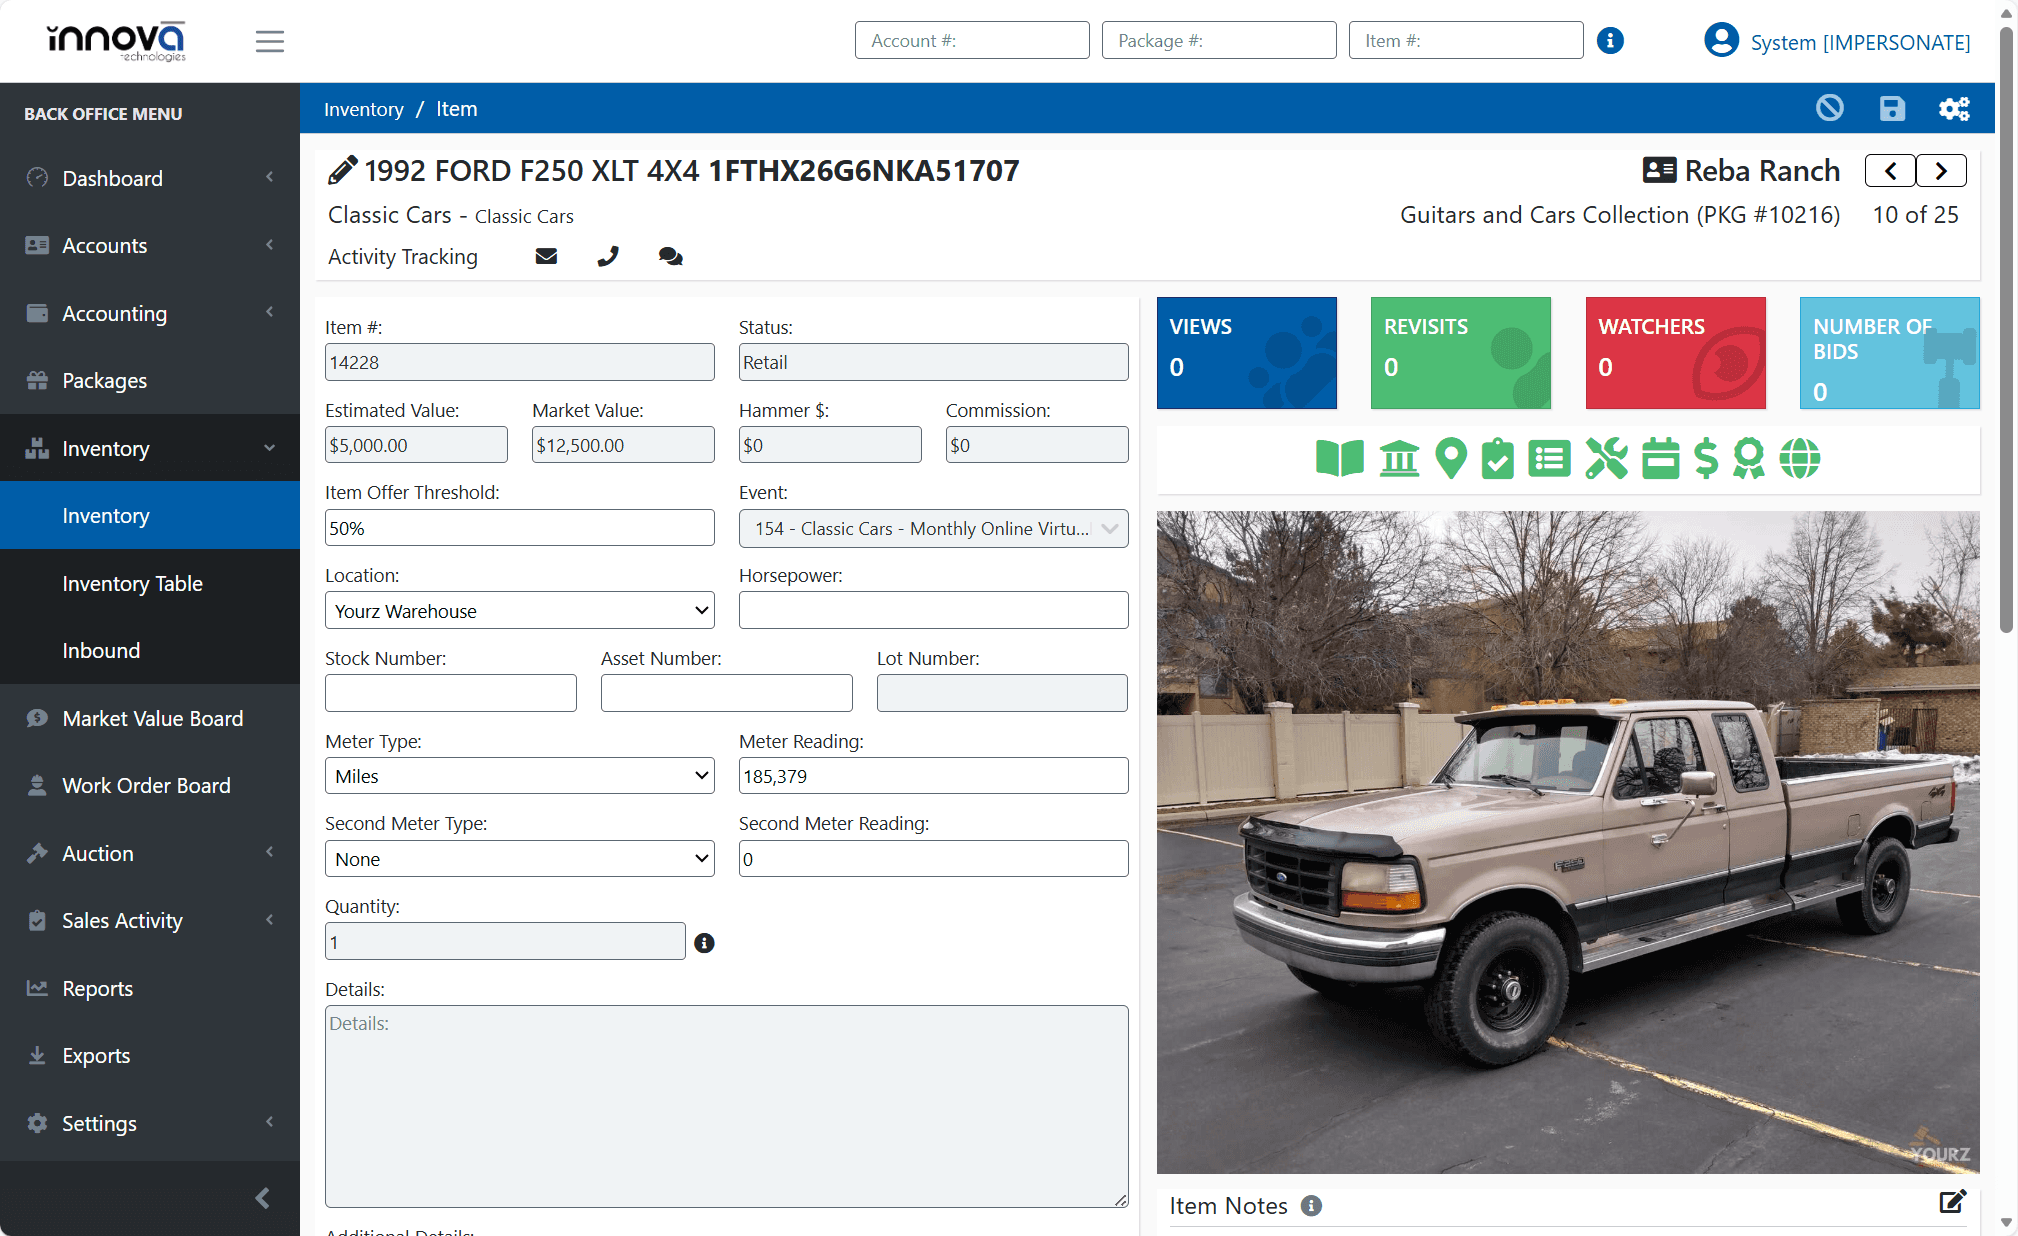
Task: Go to the next item arrow
Action: point(1941,171)
